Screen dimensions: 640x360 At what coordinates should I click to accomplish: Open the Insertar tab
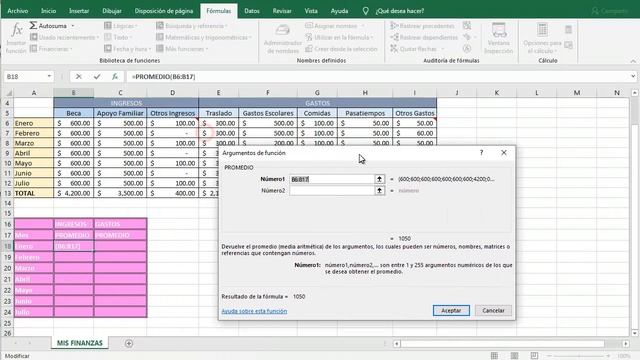[x=79, y=11]
